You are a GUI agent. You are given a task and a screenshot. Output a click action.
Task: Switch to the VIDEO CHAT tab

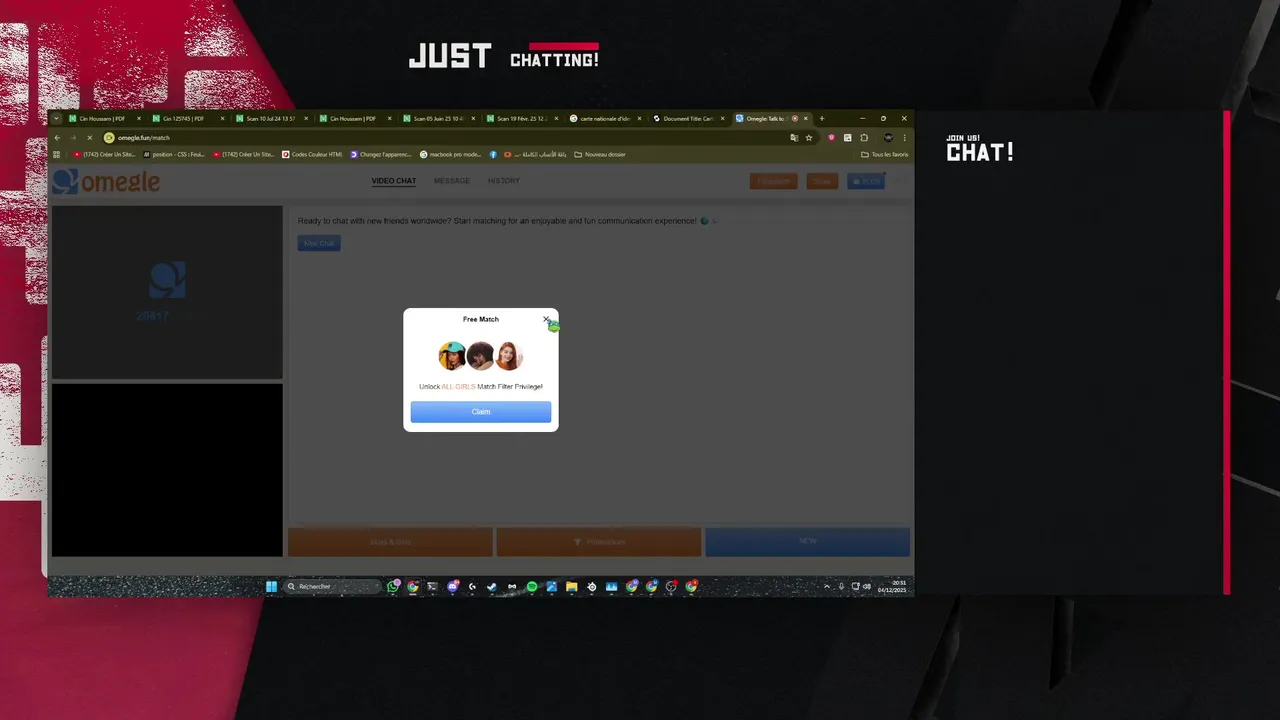(394, 181)
